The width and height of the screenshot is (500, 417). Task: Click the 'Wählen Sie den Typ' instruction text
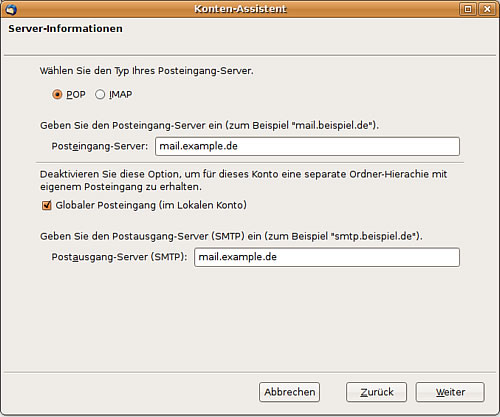(147, 71)
